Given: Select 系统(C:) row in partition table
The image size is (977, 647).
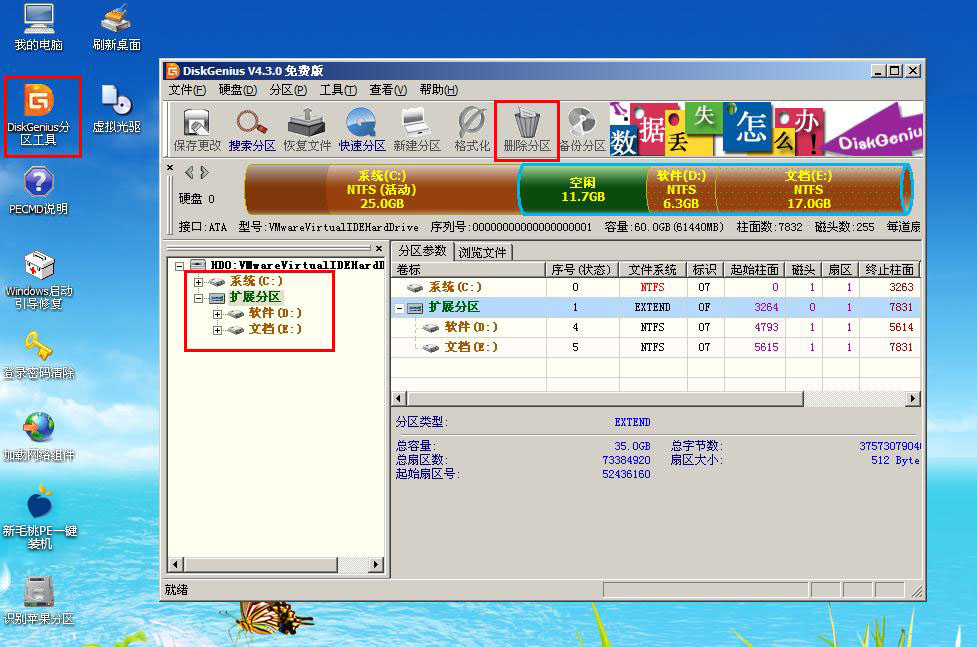Looking at the screenshot, I should (655, 287).
